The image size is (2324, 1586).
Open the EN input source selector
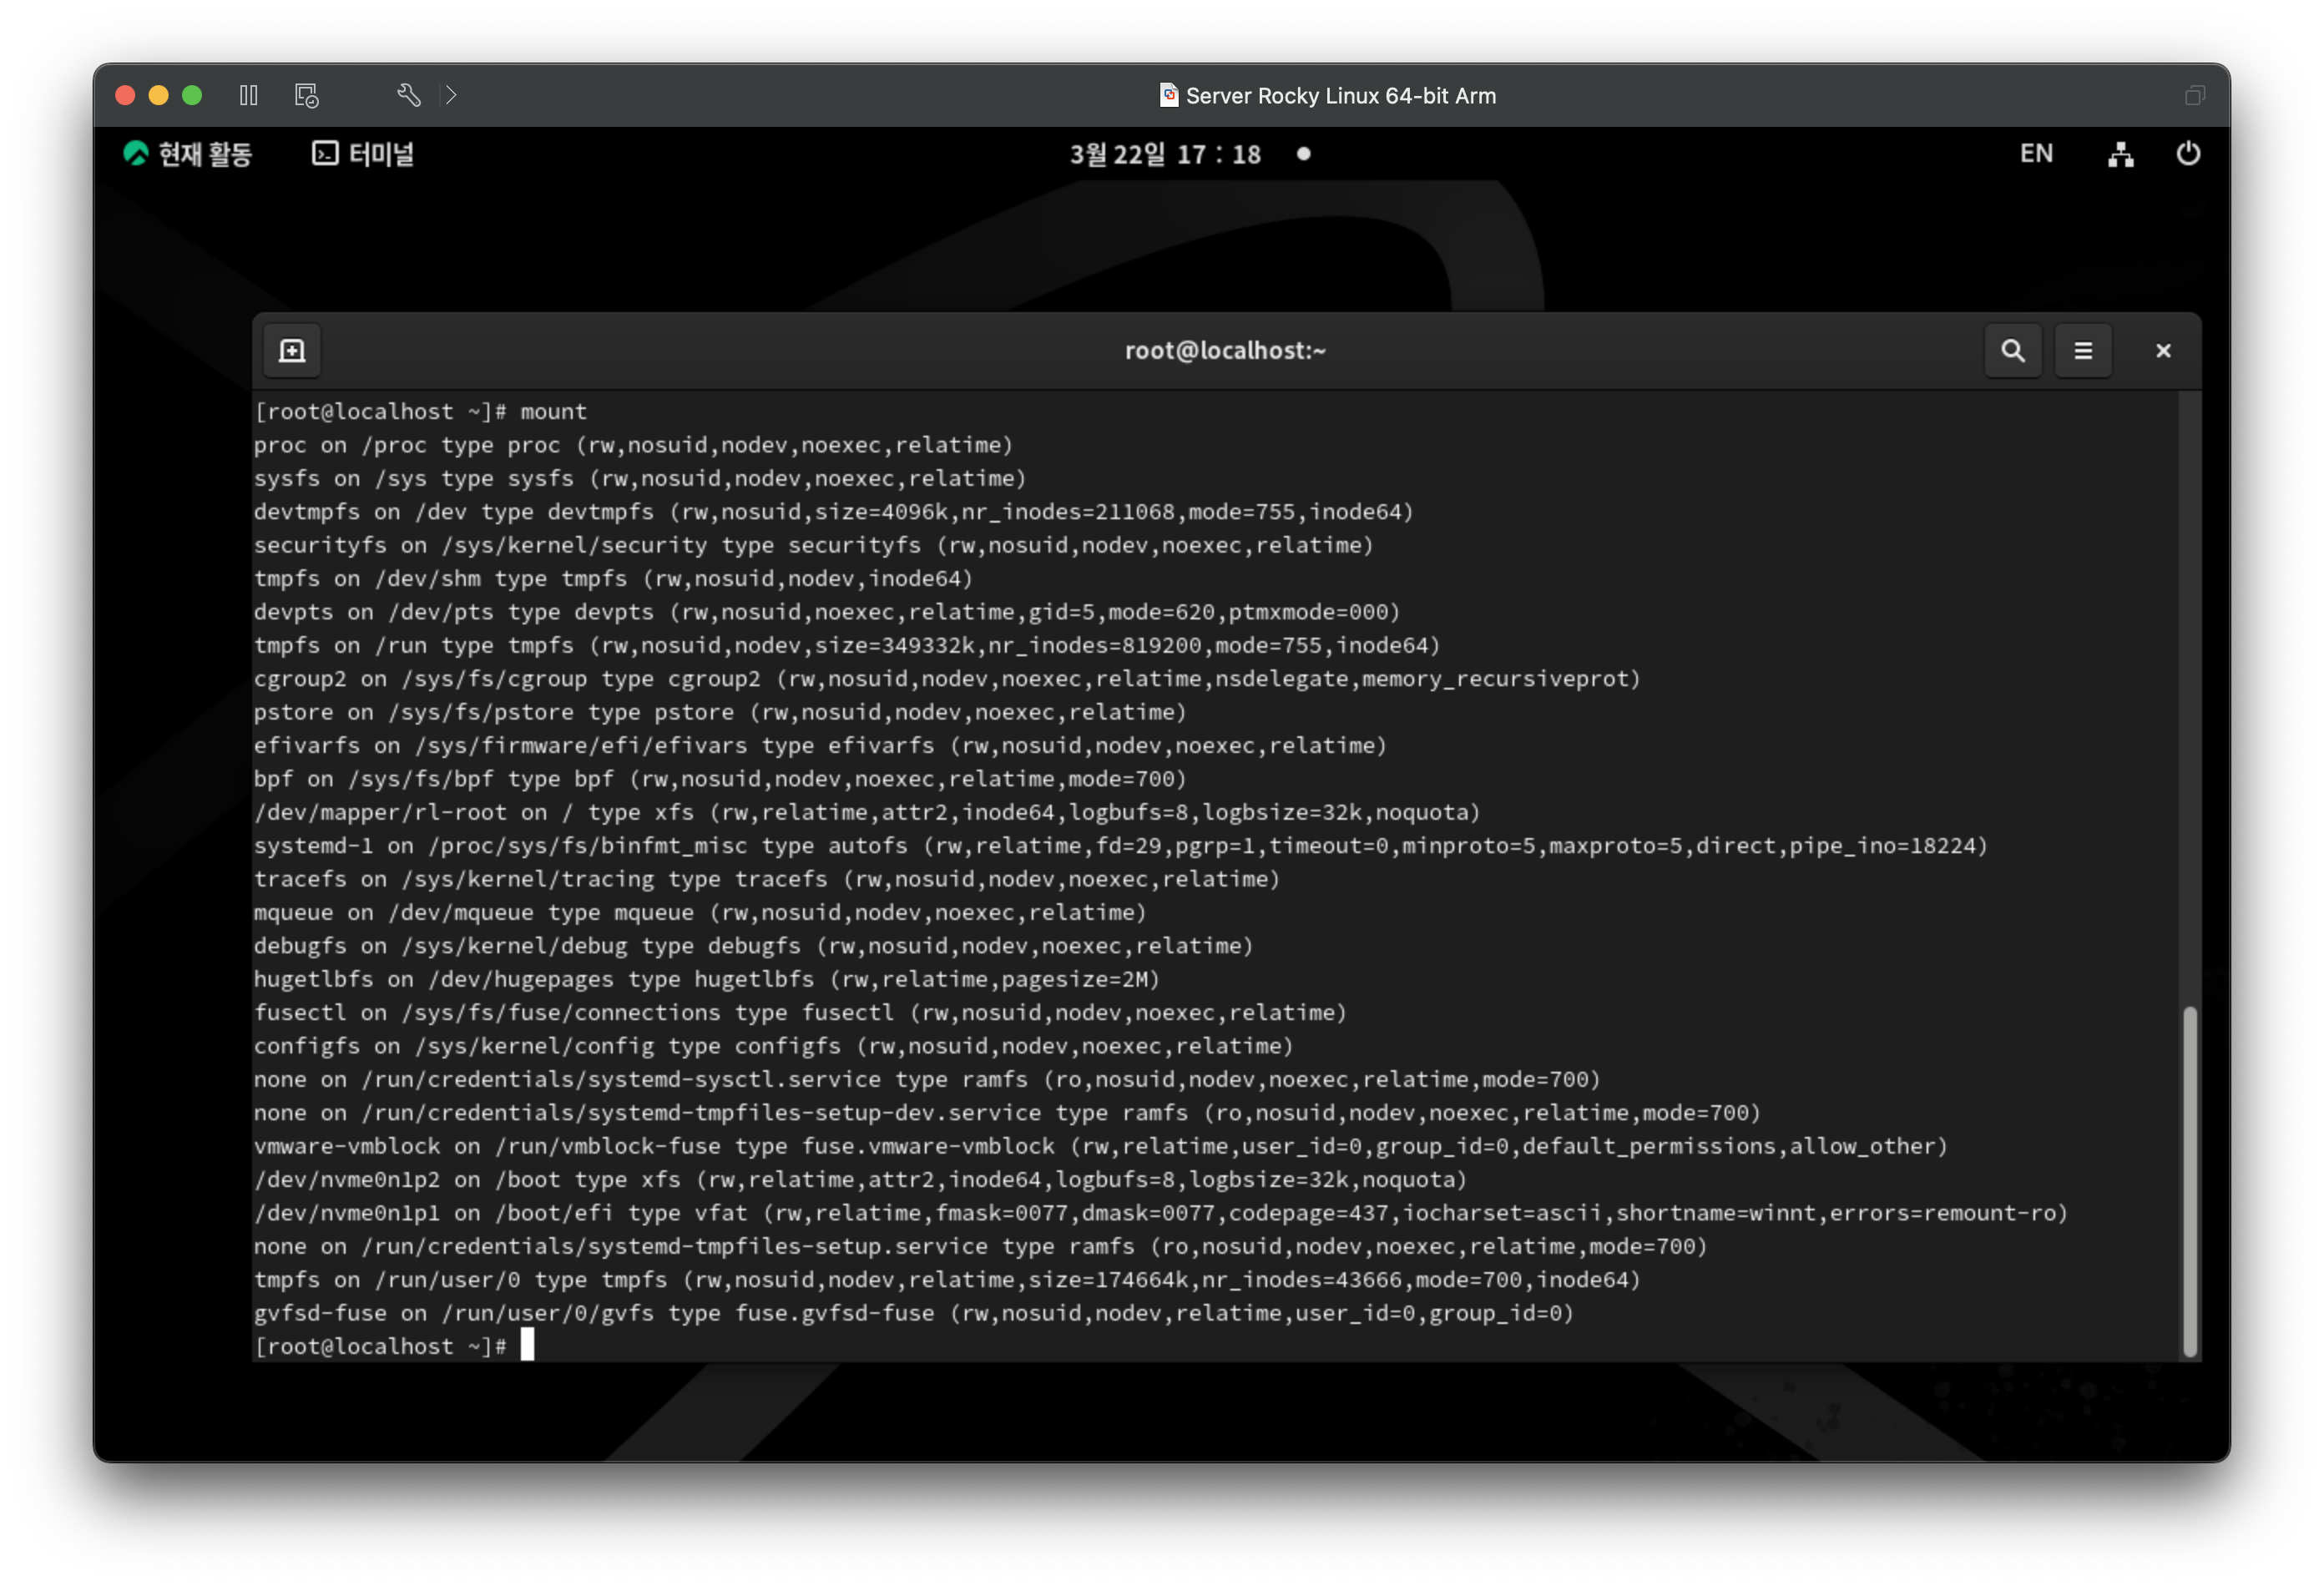click(2036, 154)
